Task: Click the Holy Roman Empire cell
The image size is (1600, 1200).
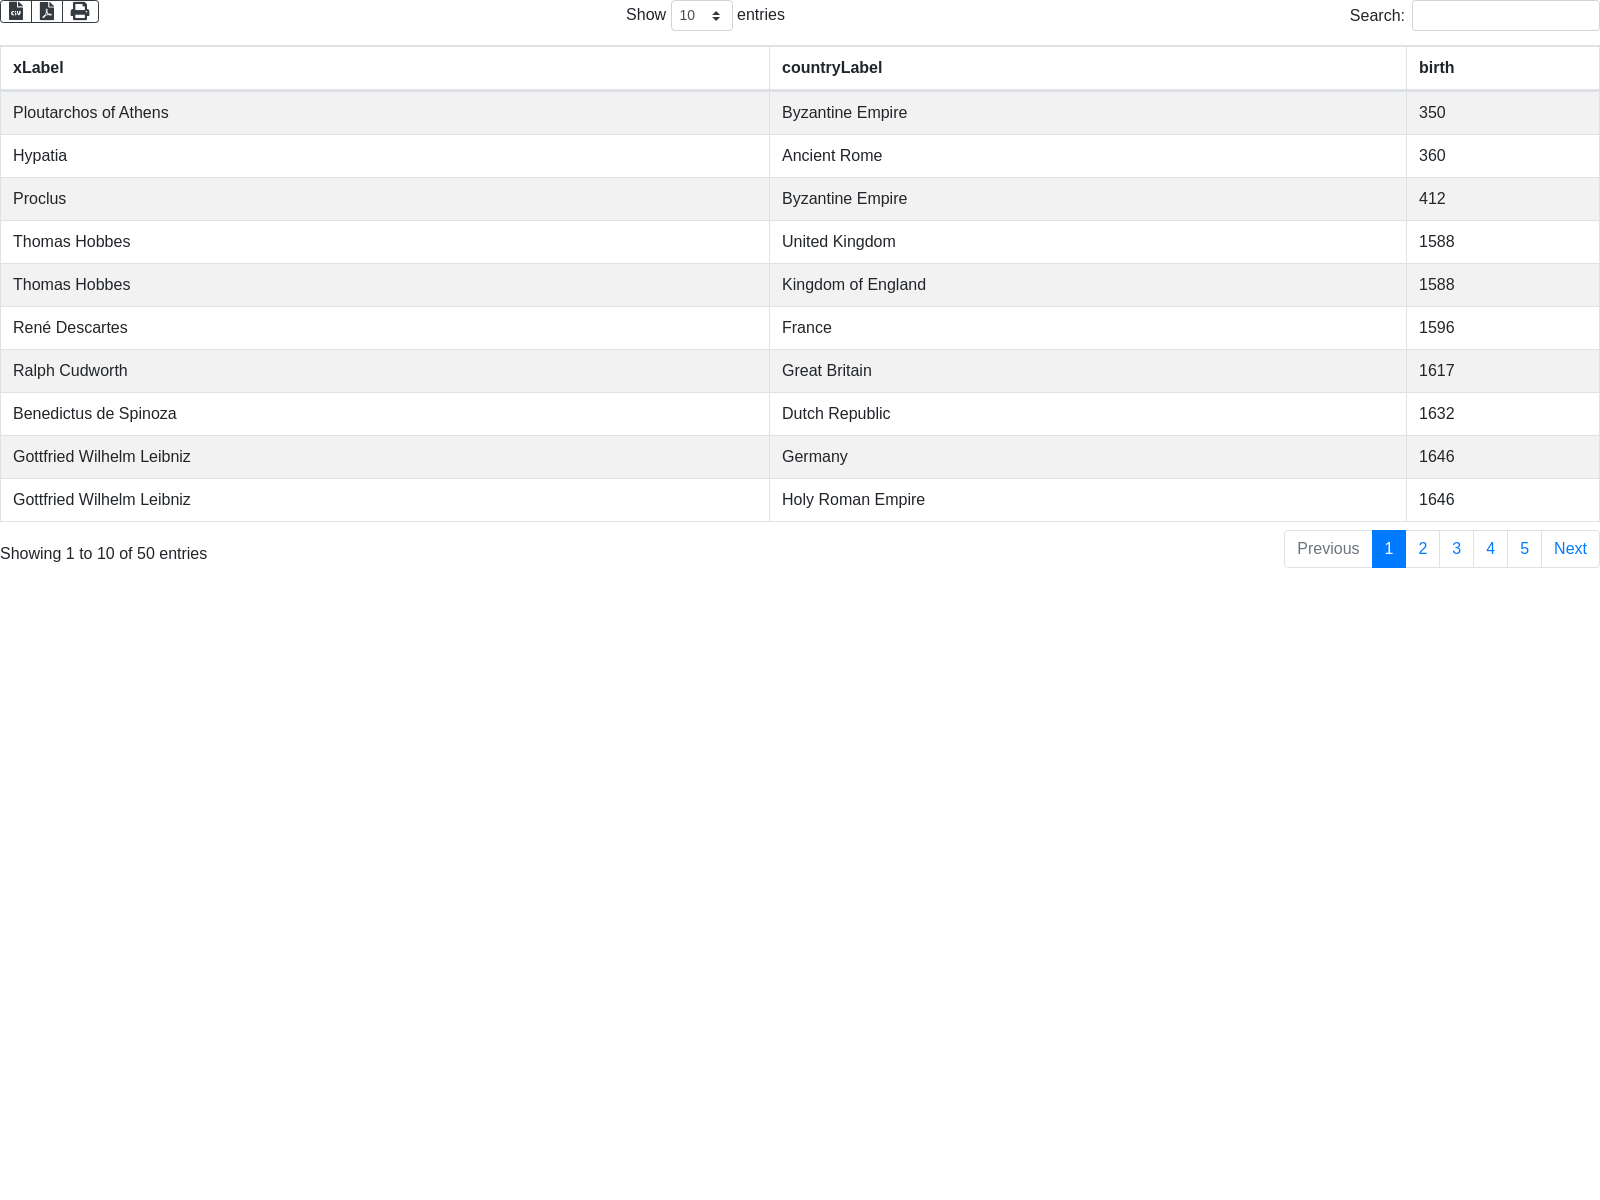Action: (x=853, y=500)
